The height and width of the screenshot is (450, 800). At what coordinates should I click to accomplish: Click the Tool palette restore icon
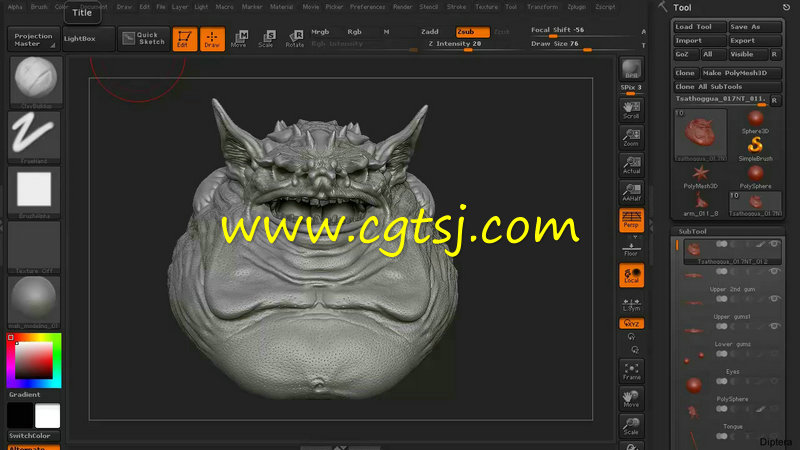[786, 7]
